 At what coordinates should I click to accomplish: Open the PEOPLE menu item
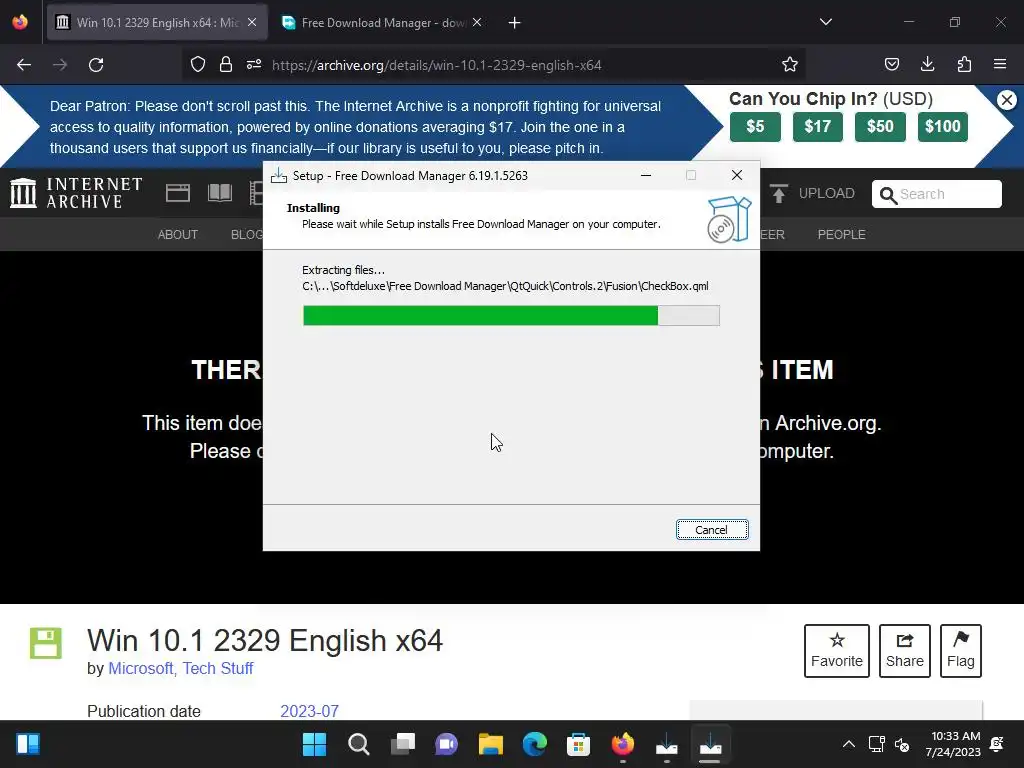[841, 235]
